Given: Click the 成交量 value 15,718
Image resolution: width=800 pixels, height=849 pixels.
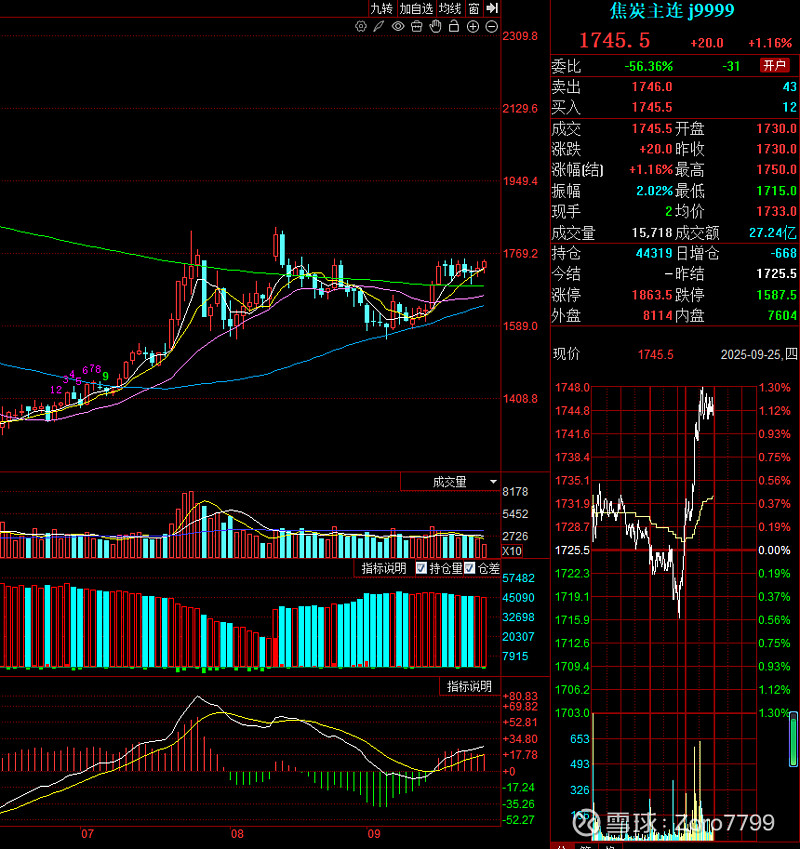Looking at the screenshot, I should tap(652, 233).
